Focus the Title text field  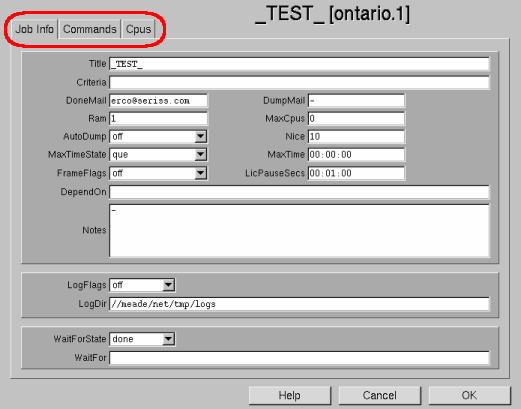pos(299,64)
